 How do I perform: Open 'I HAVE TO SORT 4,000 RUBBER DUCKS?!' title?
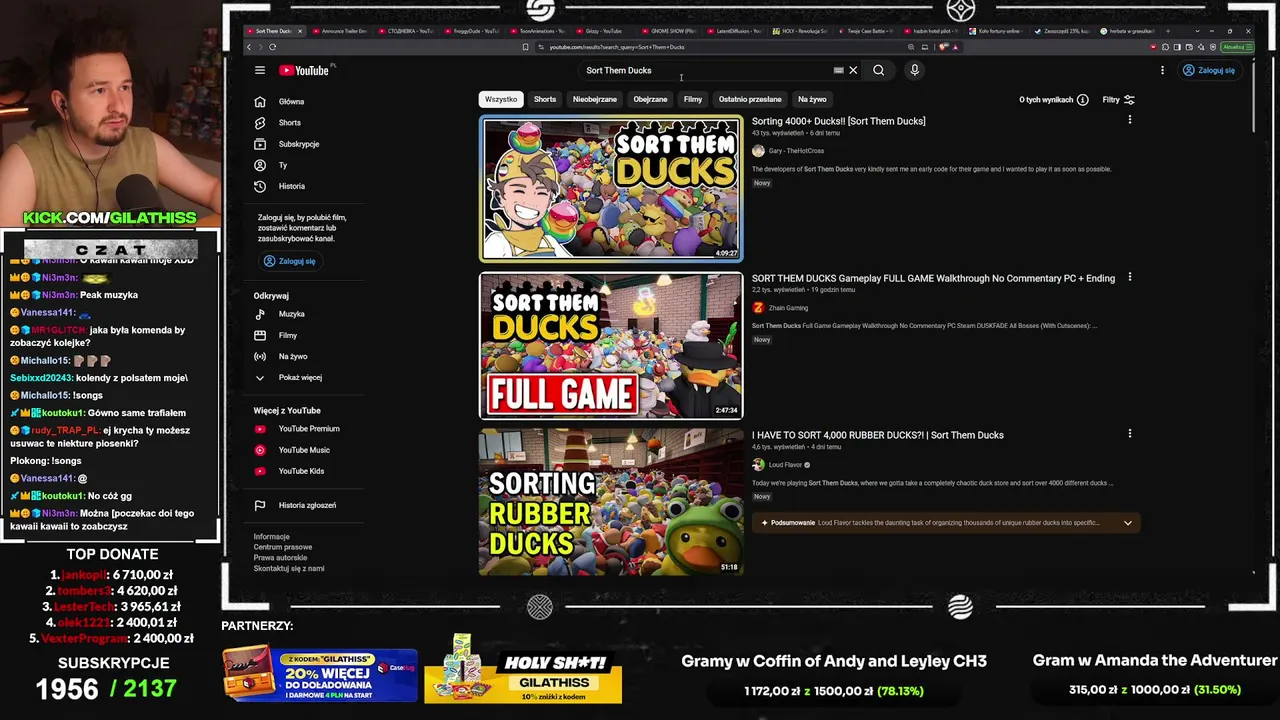(x=878, y=435)
